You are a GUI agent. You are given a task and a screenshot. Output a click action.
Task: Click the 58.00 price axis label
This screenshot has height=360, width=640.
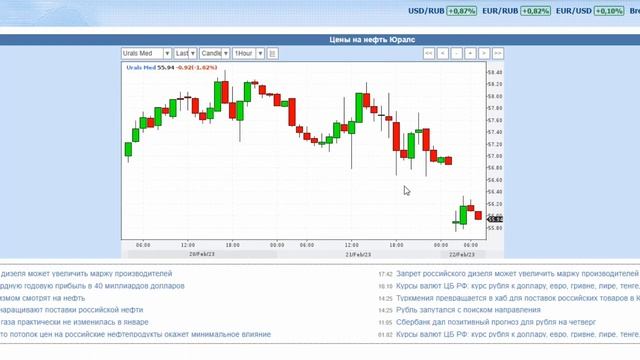click(x=495, y=96)
